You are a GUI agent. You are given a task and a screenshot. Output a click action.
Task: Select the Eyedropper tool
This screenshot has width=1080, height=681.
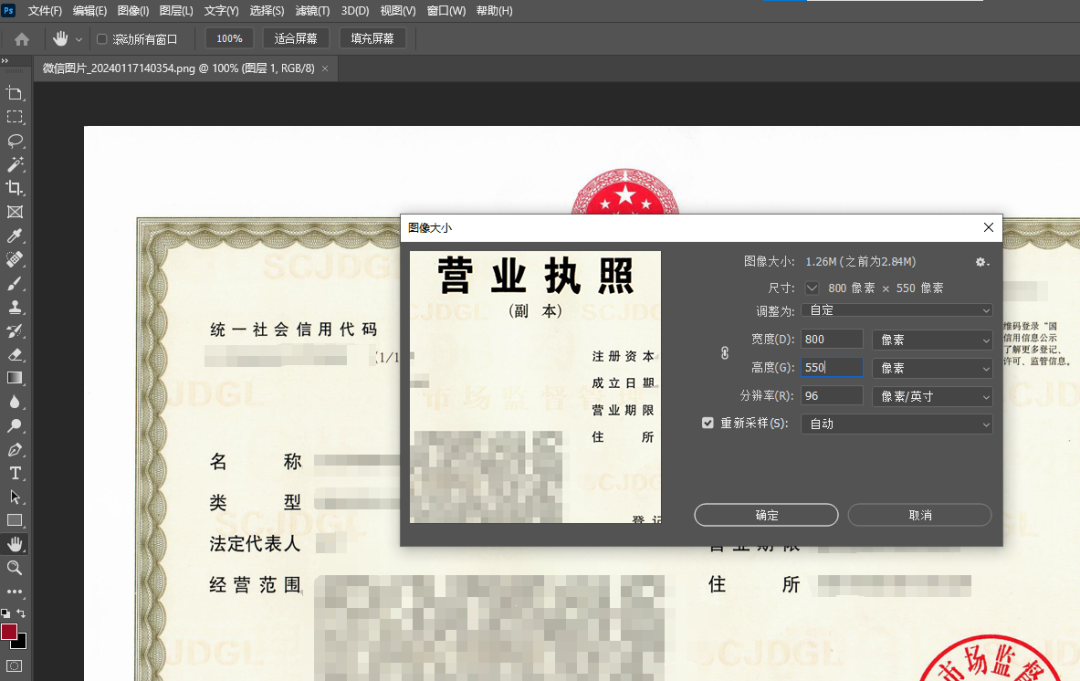click(12, 236)
